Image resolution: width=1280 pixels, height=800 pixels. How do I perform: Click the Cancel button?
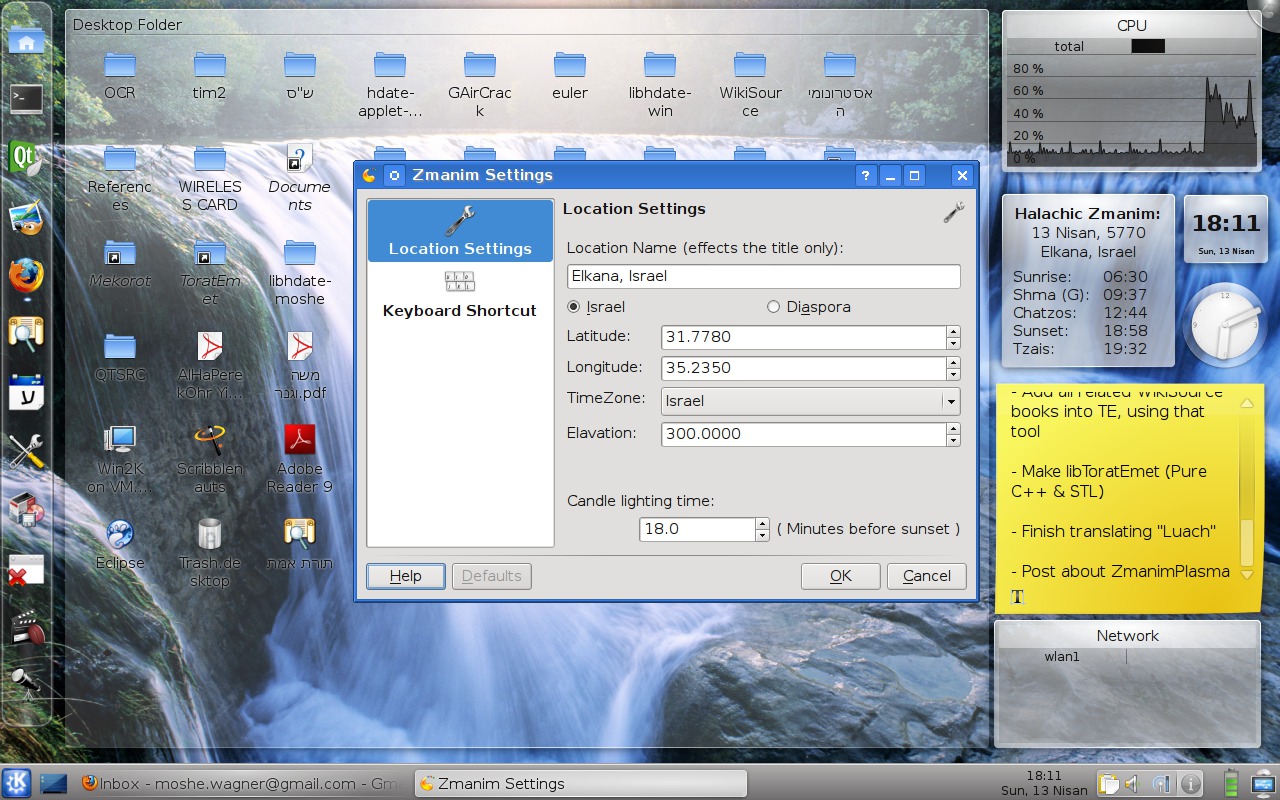coord(926,576)
